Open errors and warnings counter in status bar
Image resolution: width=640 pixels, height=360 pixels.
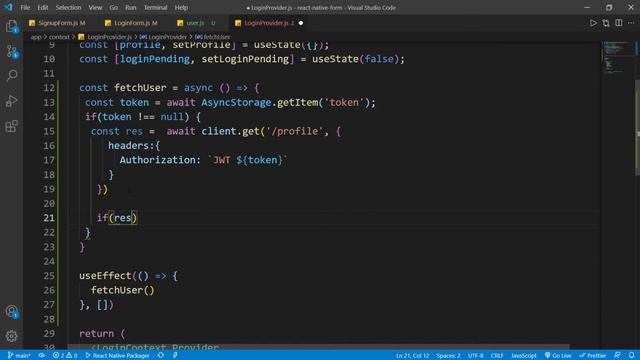pos(65,356)
